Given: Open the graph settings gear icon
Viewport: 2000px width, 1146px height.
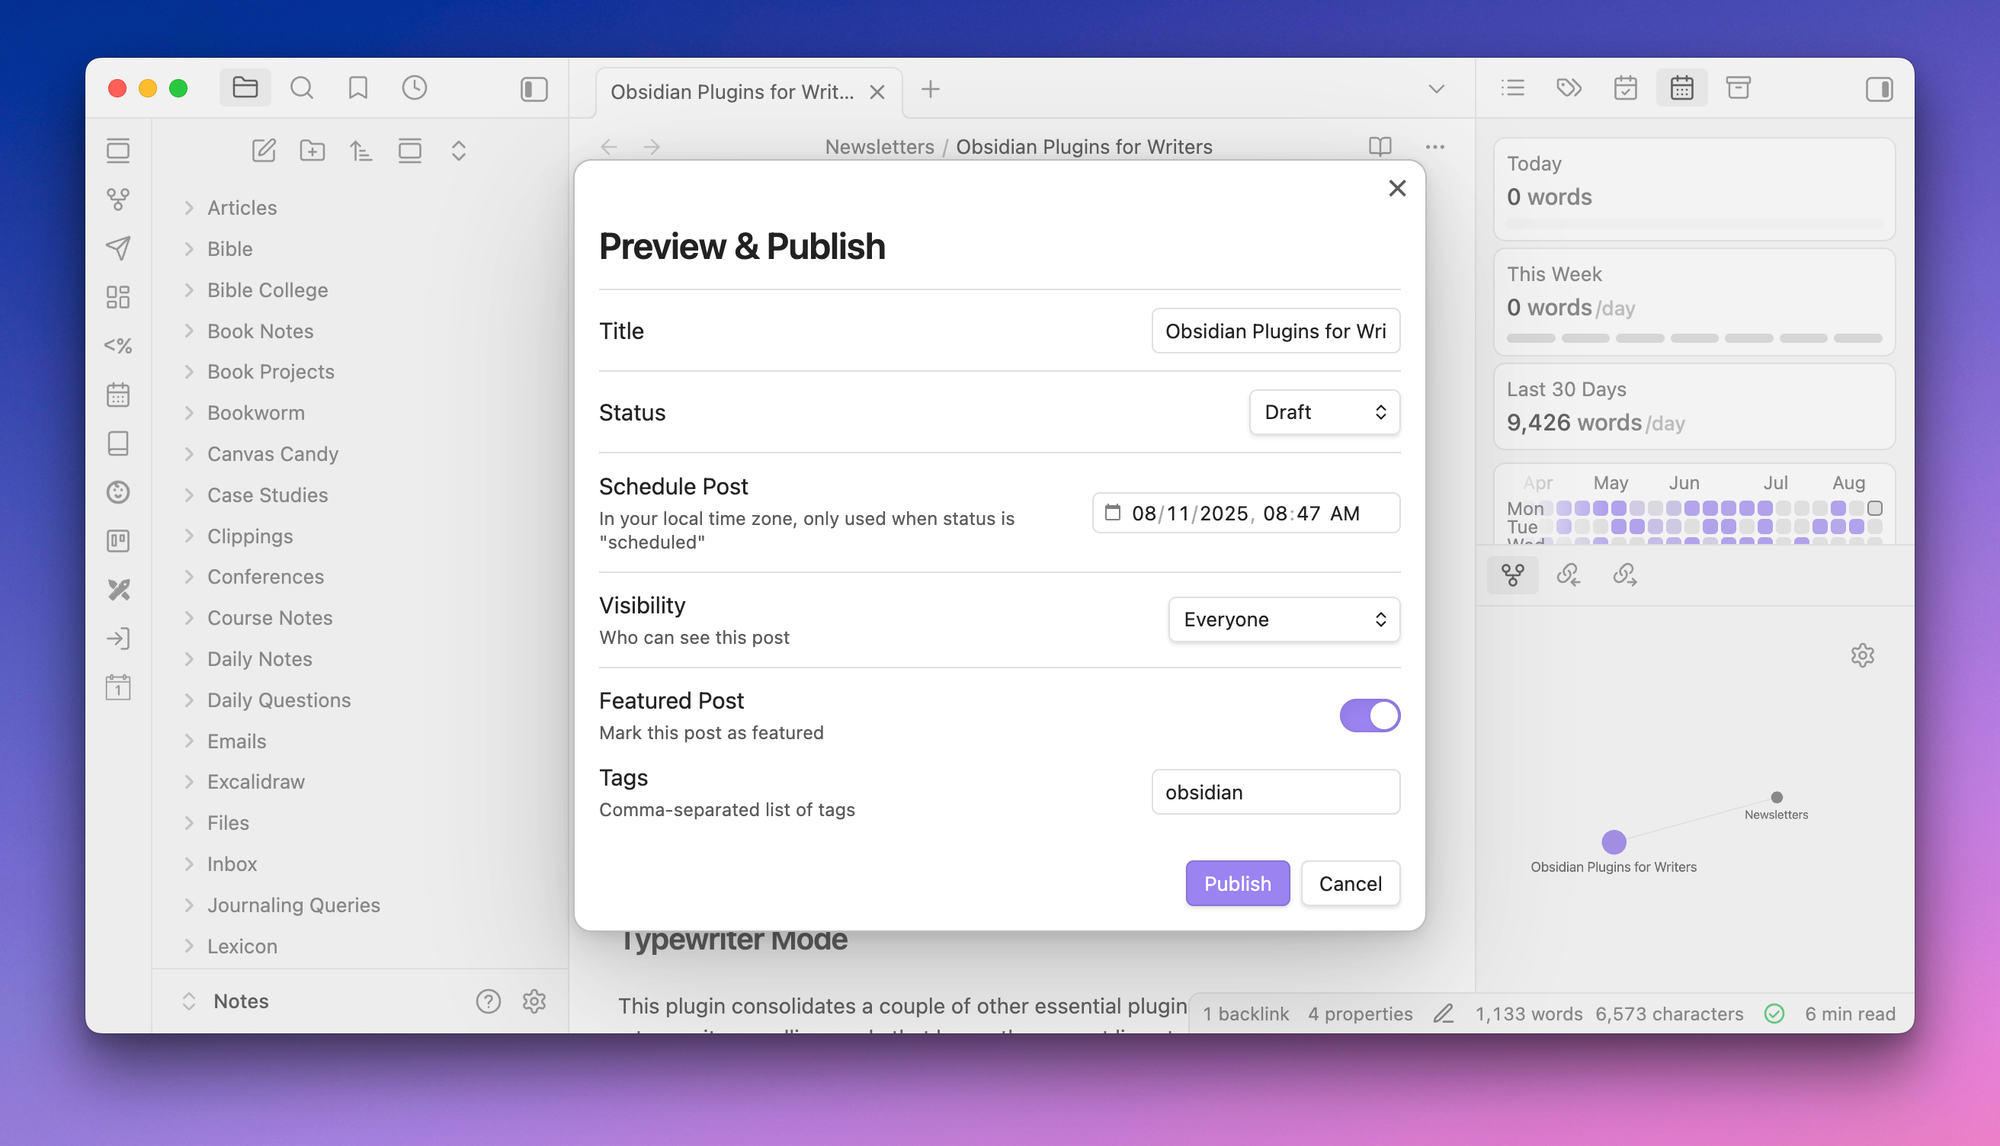Looking at the screenshot, I should 1862,656.
